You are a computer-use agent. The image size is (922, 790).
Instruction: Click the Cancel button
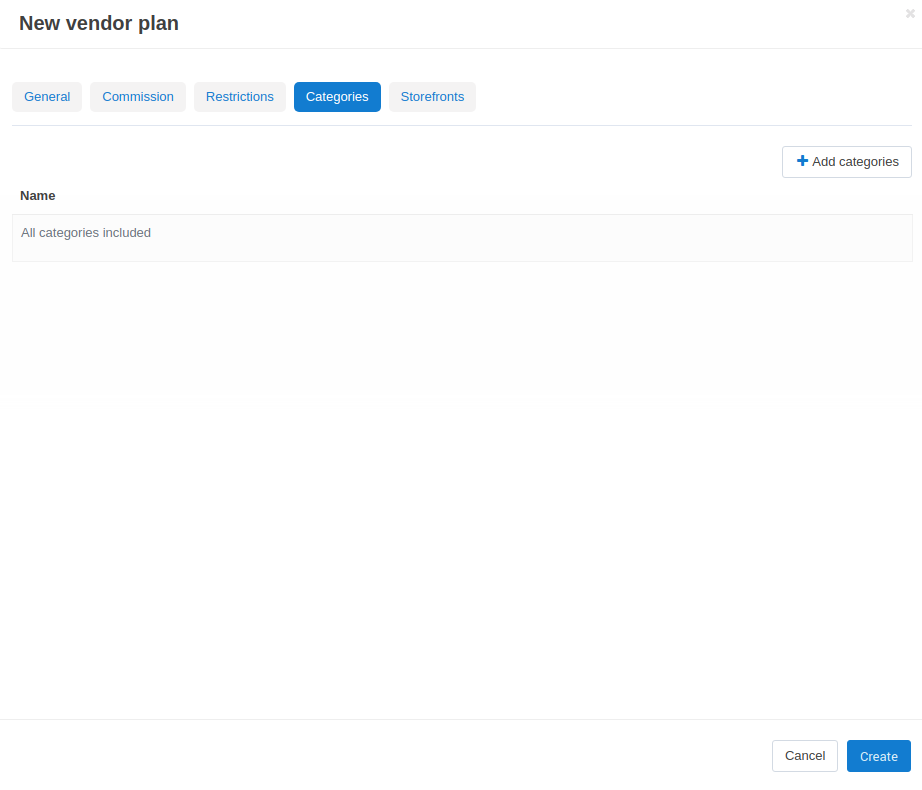pos(804,756)
